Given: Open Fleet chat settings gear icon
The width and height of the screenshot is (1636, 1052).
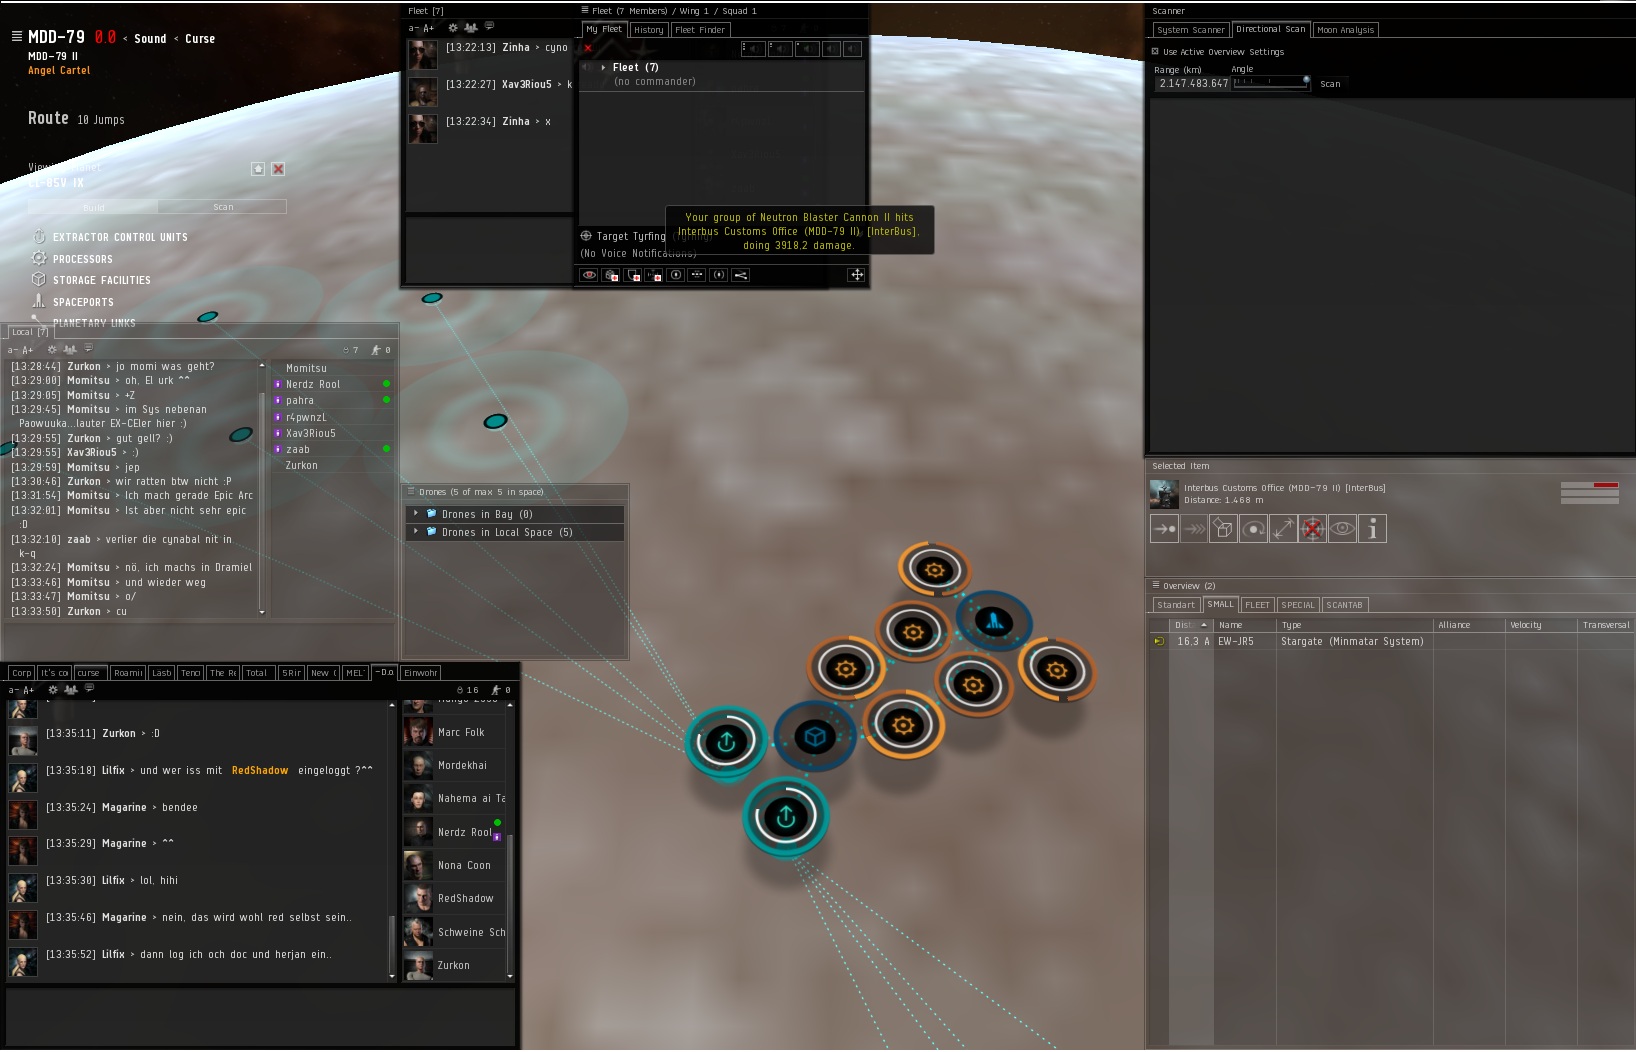Looking at the screenshot, I should click(x=453, y=28).
